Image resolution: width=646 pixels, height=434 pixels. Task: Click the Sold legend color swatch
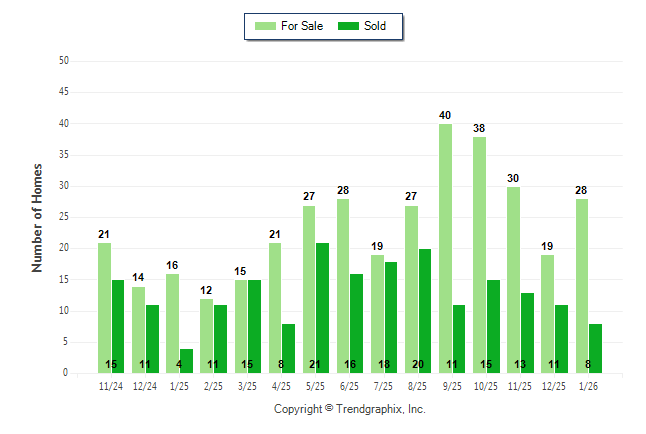(x=351, y=26)
